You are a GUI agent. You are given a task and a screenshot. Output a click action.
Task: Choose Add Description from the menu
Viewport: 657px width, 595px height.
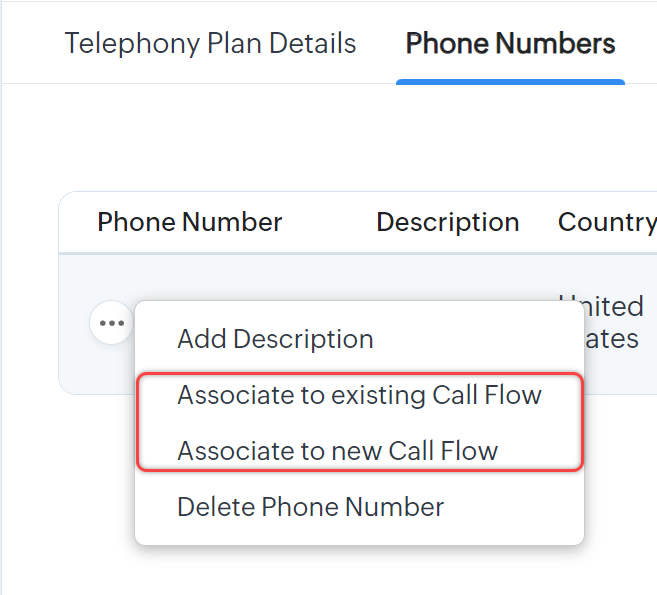[x=275, y=339]
